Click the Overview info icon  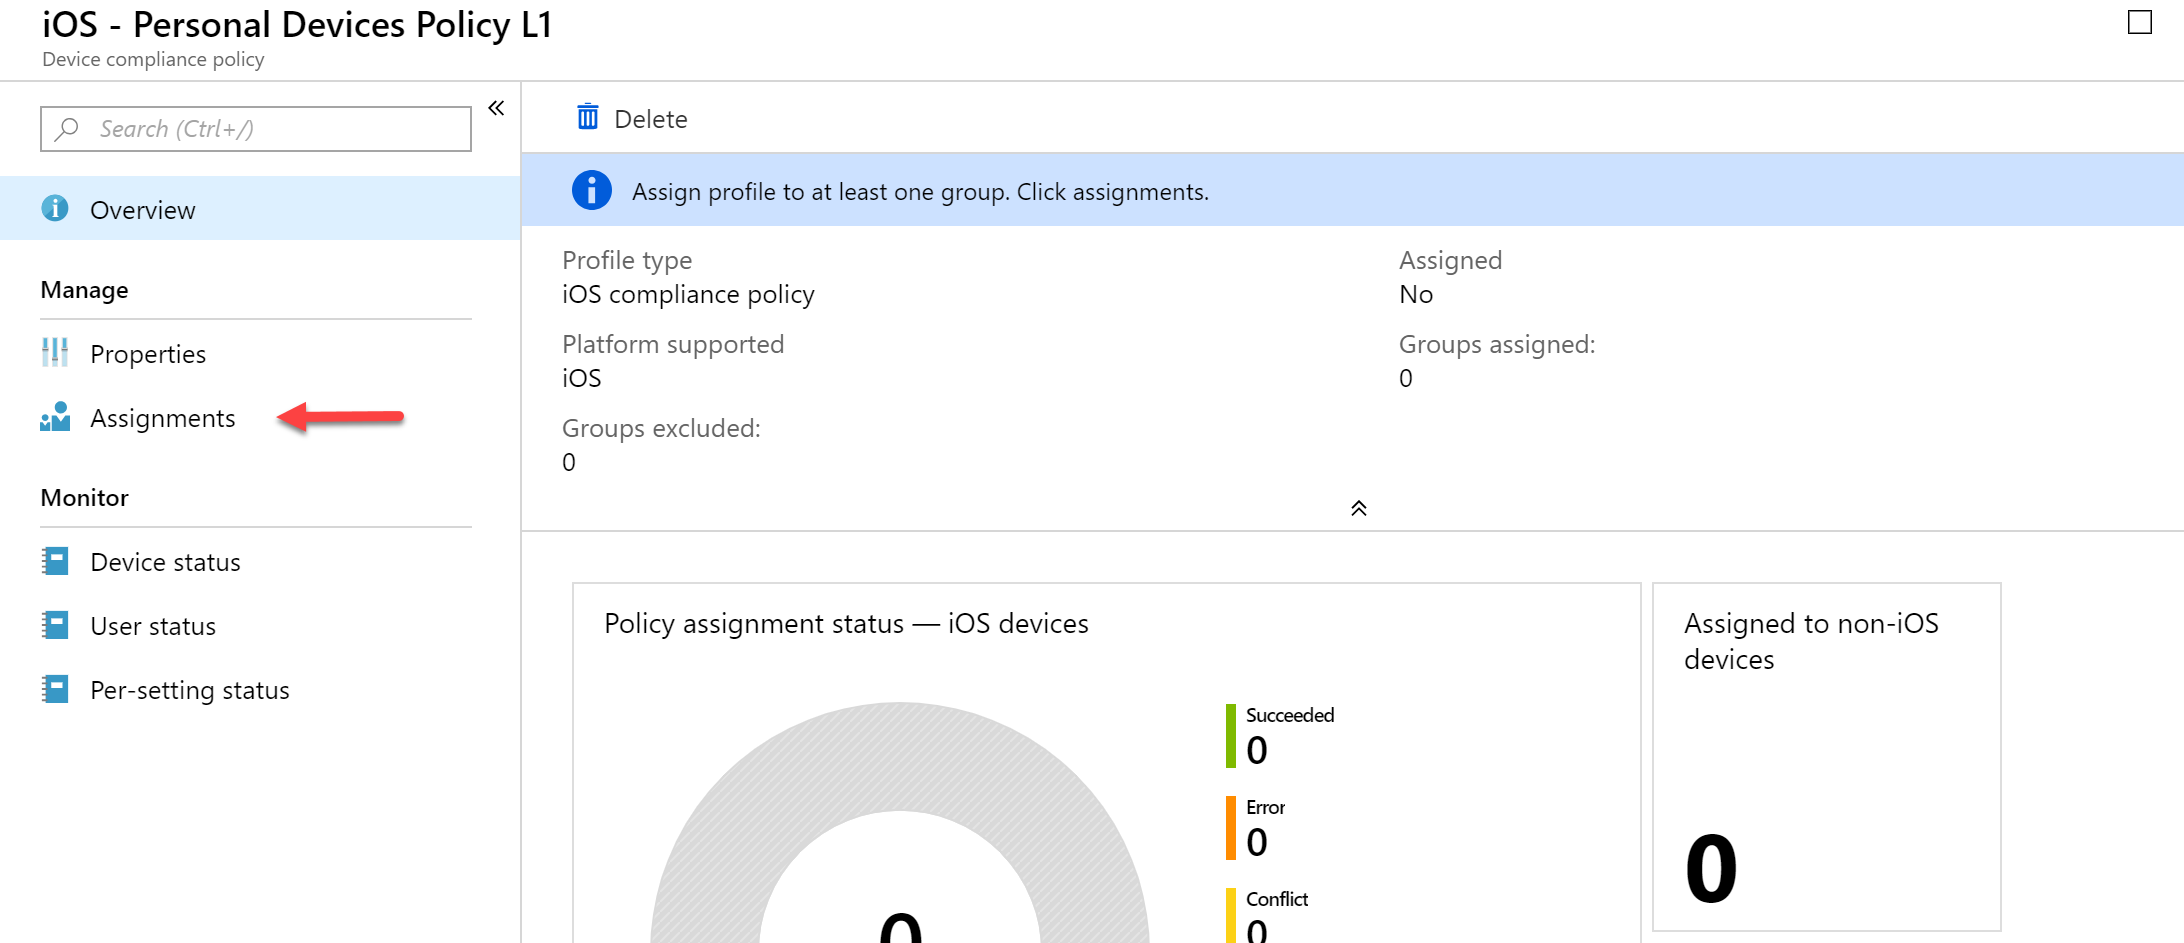pos(55,208)
